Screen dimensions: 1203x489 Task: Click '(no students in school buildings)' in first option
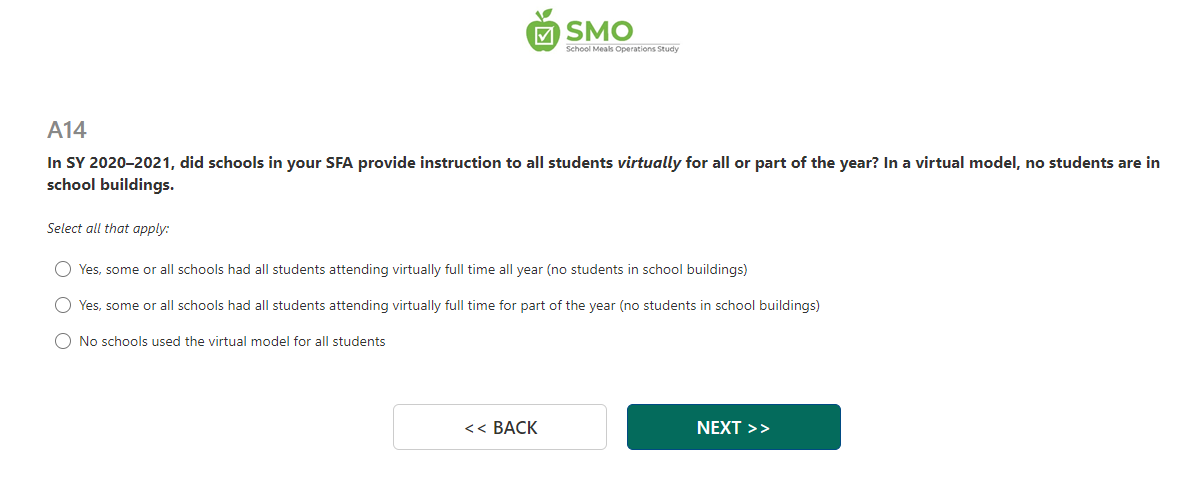648,269
